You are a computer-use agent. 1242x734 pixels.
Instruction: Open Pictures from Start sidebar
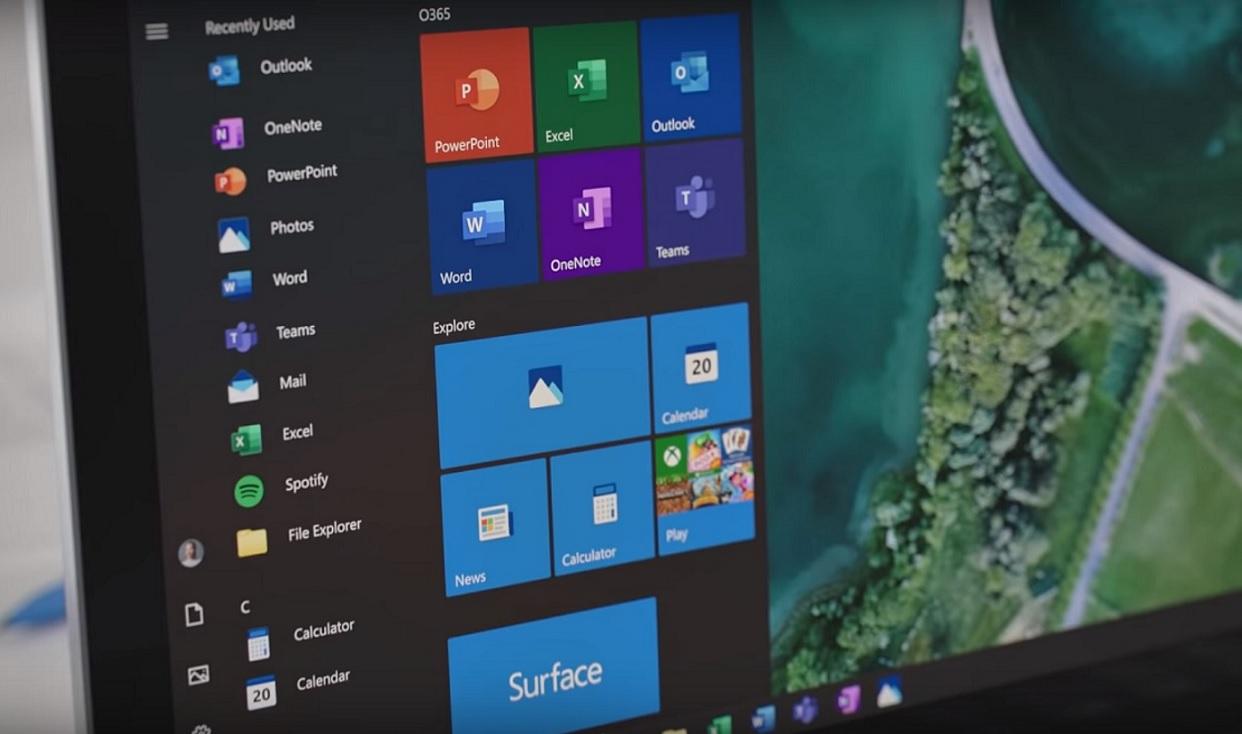198,675
